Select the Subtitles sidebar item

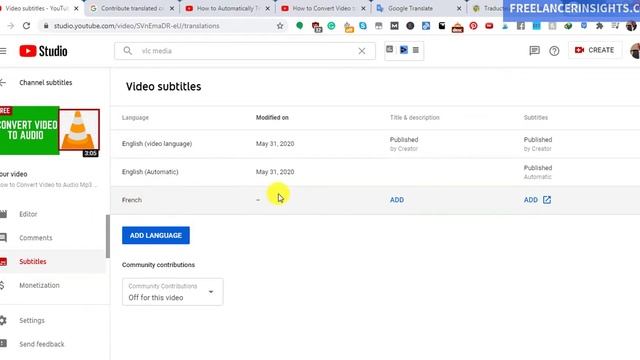pyautogui.click(x=33, y=261)
